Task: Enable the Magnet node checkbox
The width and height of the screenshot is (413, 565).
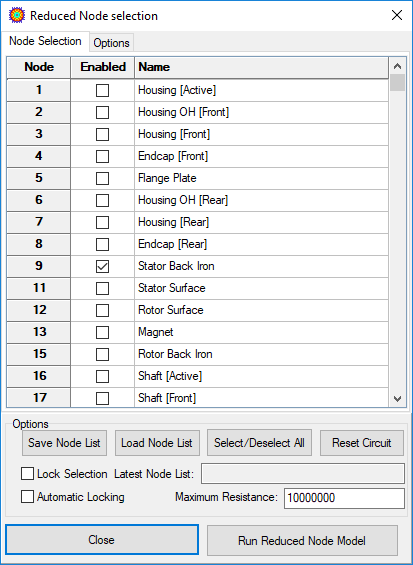Action: (x=102, y=333)
